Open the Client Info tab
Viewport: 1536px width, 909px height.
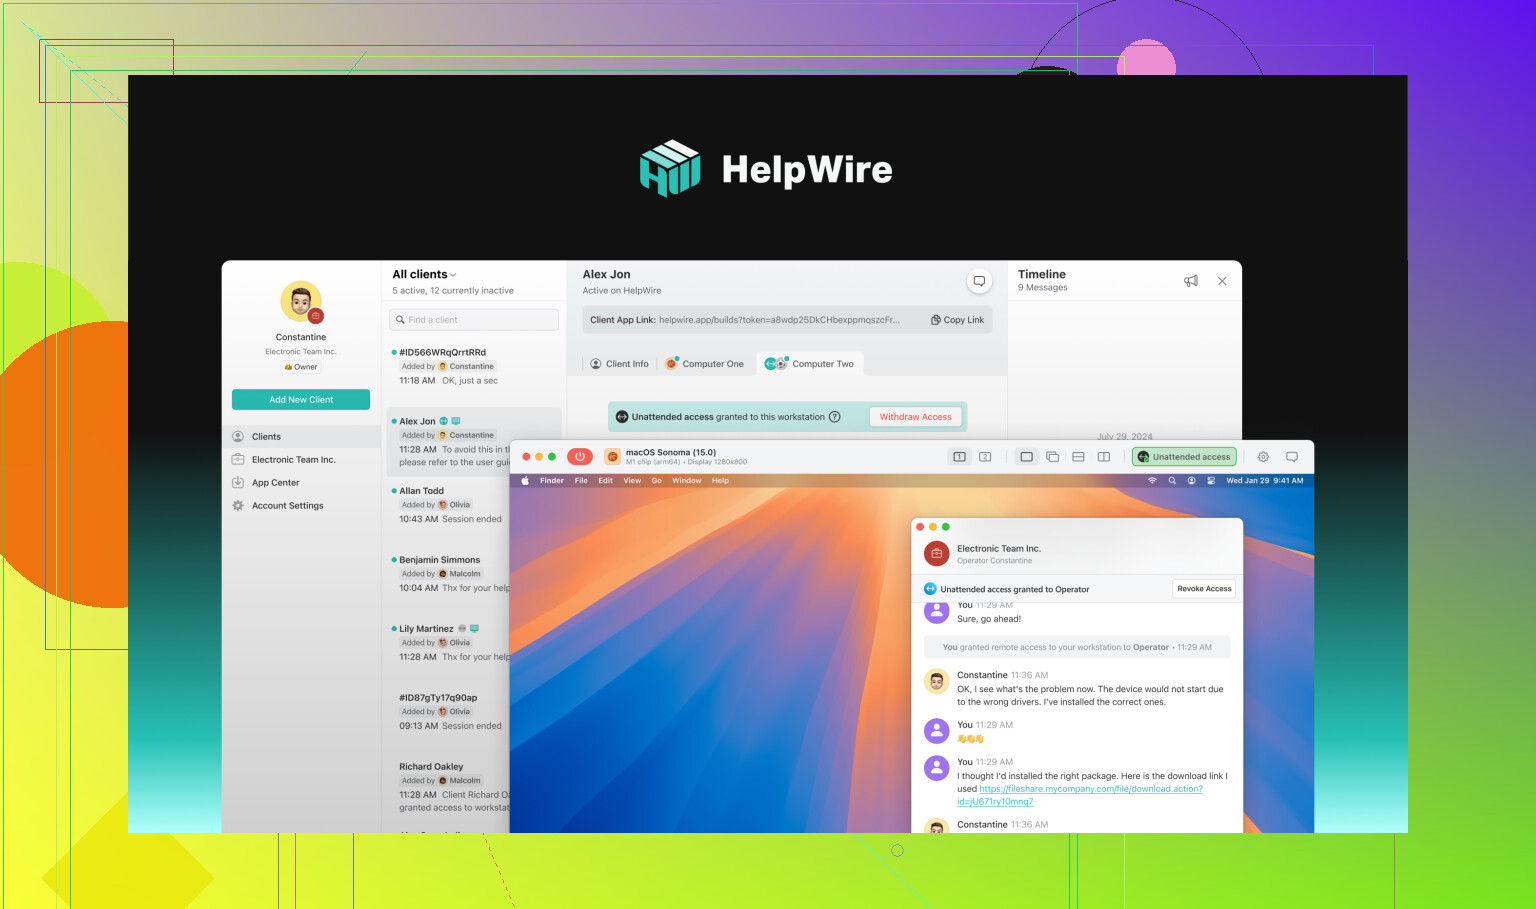pos(619,364)
